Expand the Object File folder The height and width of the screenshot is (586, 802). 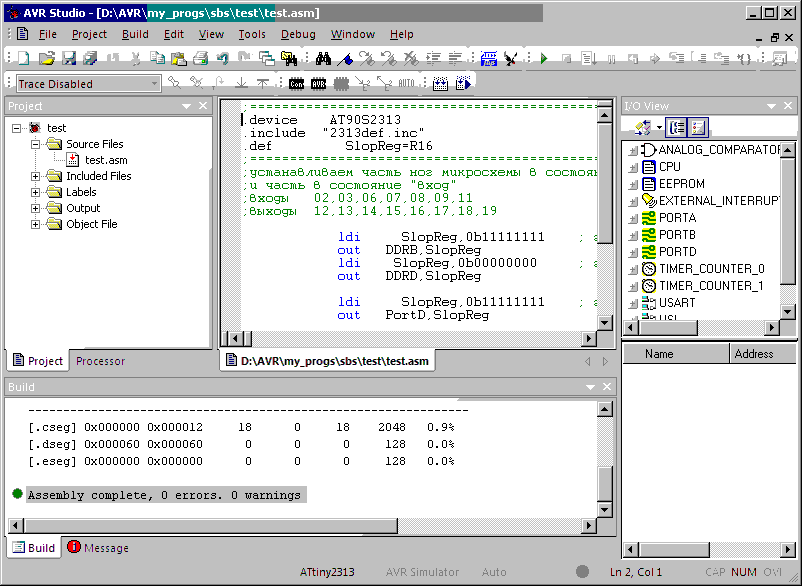pos(35,224)
